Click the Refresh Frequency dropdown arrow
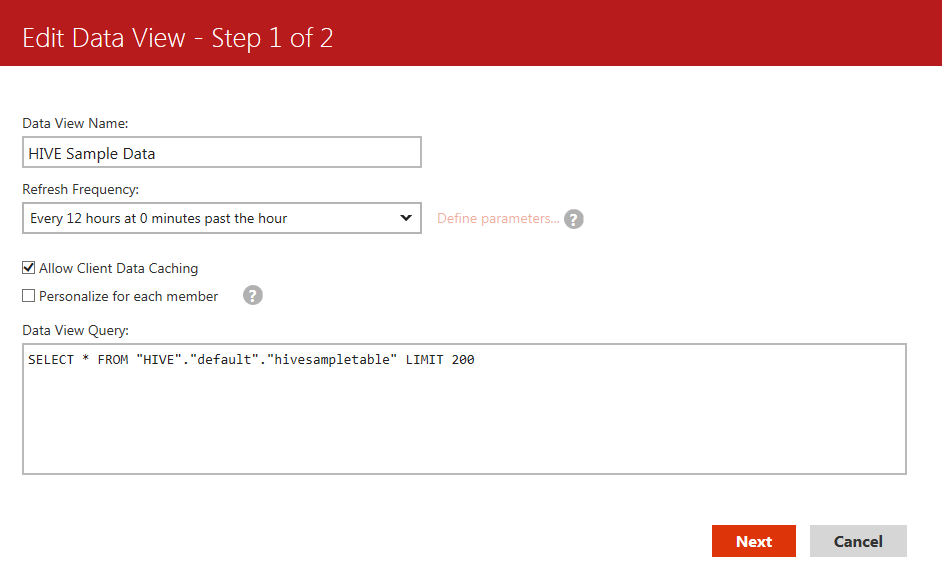 [x=406, y=218]
